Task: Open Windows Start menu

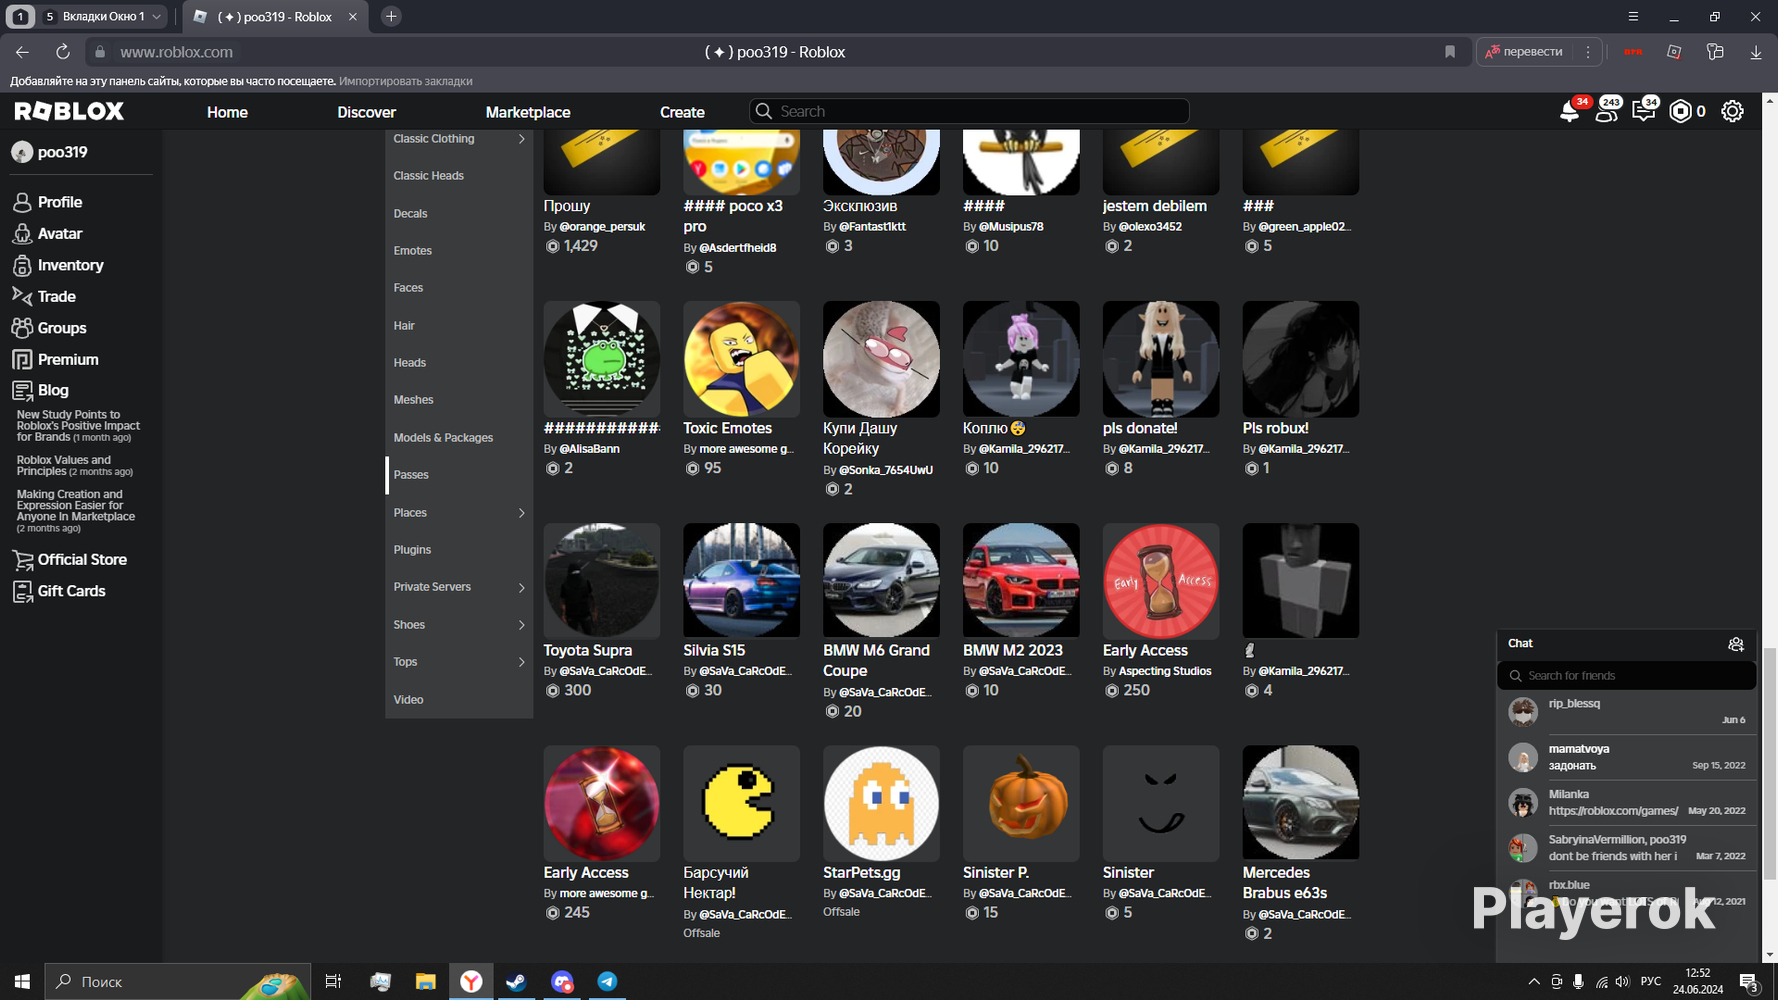Action: click(22, 982)
